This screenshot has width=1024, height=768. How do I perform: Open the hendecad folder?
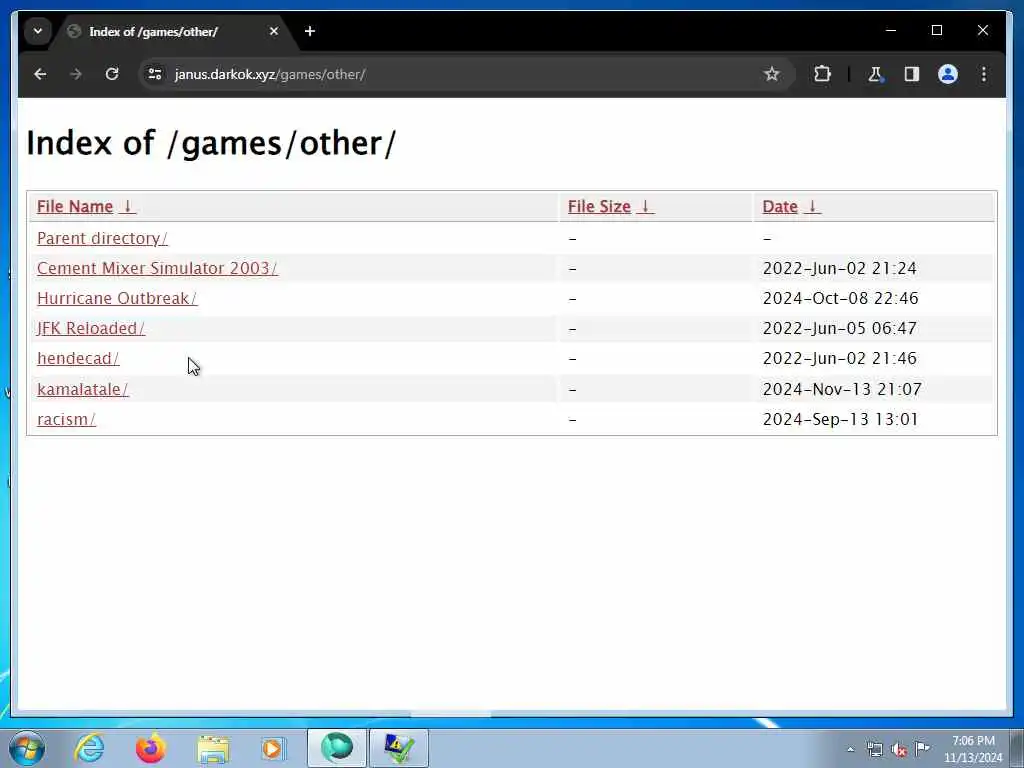point(78,359)
